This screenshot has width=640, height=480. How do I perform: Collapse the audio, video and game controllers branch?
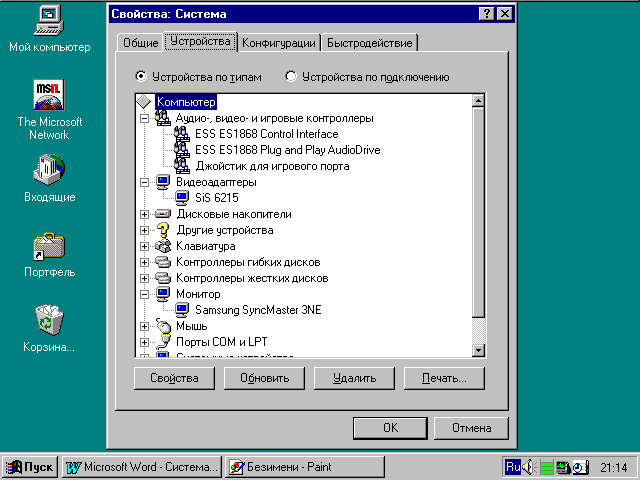(x=144, y=118)
